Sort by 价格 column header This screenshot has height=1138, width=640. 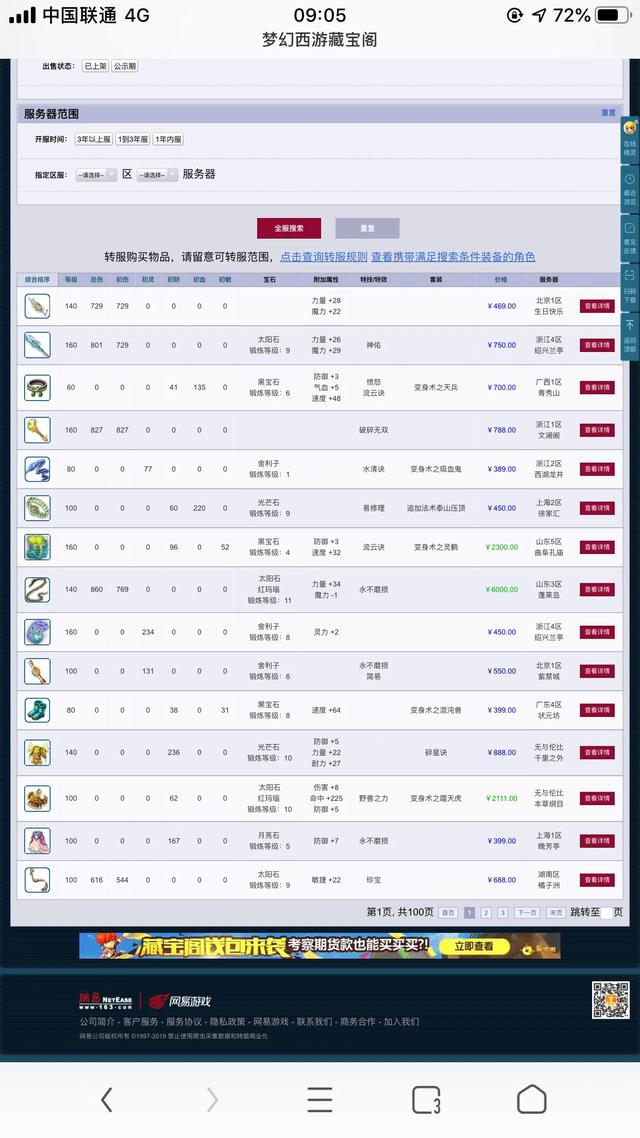coord(501,279)
